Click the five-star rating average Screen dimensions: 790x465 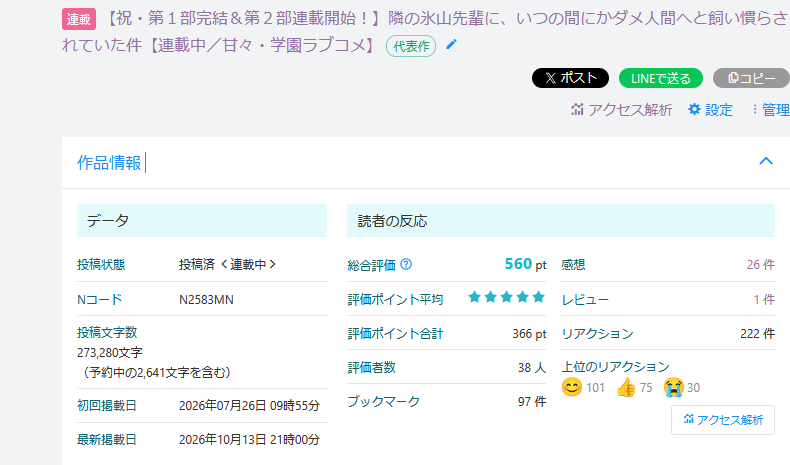click(x=506, y=297)
